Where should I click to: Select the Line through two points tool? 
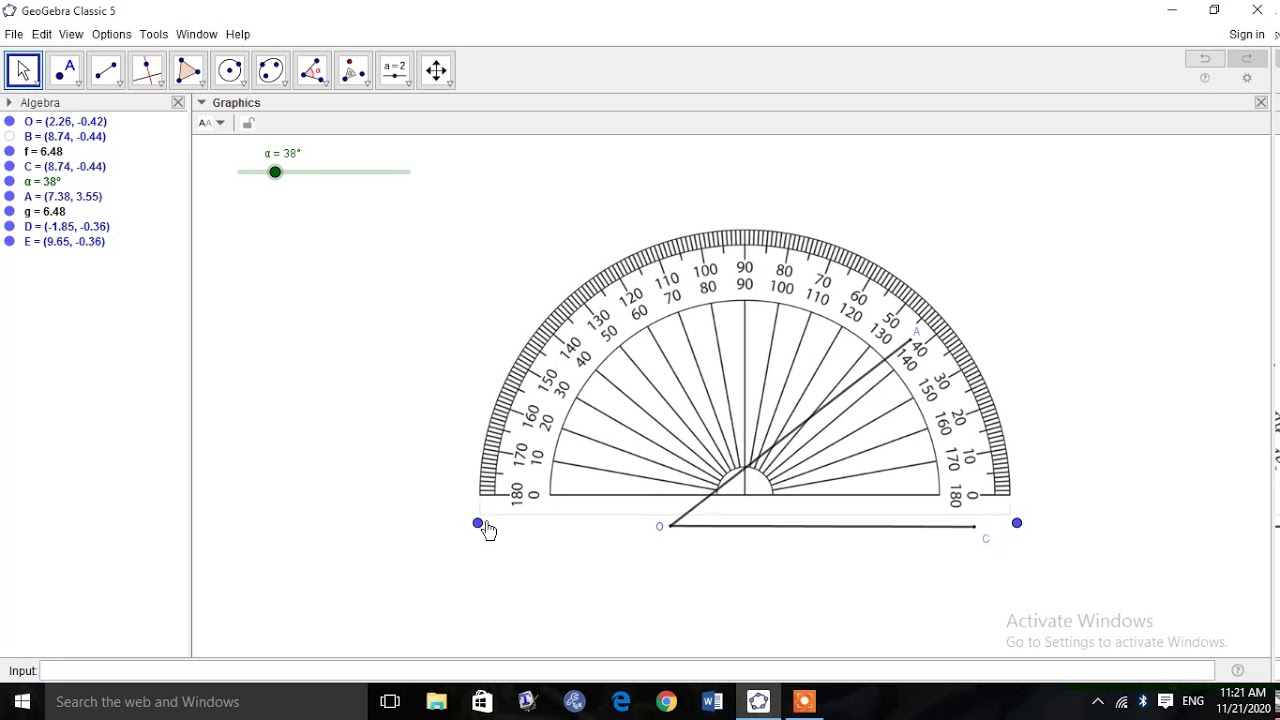[x=106, y=70]
